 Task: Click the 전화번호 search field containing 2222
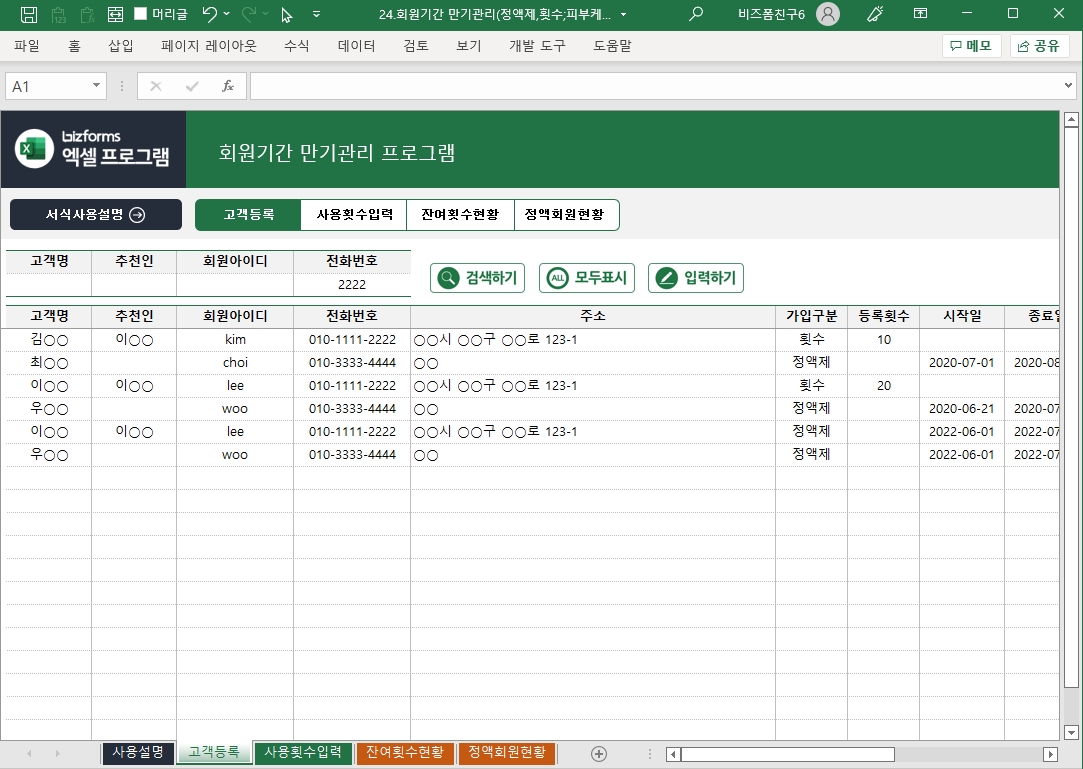[351, 285]
